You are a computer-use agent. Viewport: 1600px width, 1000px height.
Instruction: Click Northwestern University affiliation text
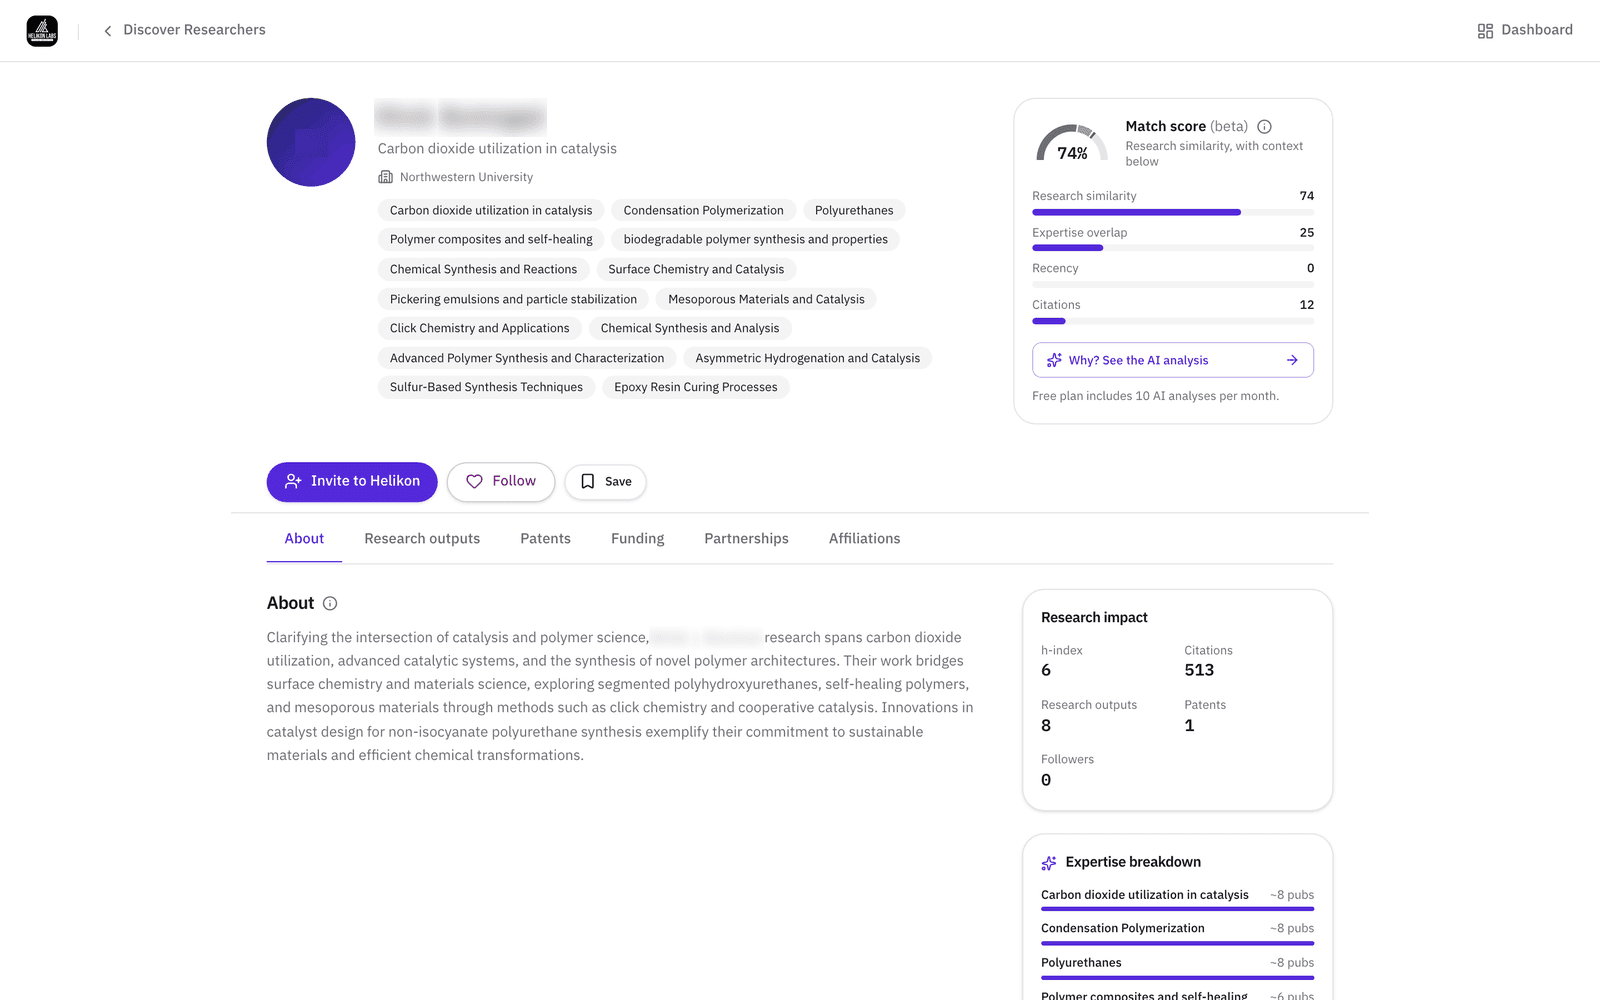(x=466, y=177)
